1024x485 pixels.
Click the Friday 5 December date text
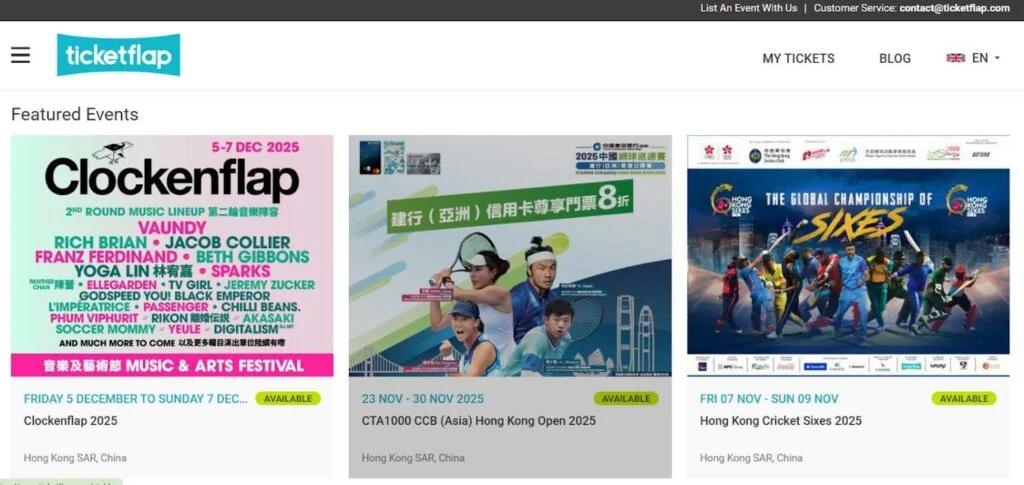coord(136,399)
